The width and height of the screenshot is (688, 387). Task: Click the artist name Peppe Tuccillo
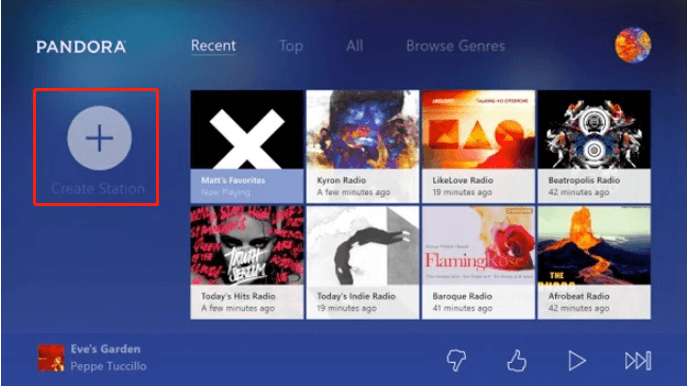(108, 366)
